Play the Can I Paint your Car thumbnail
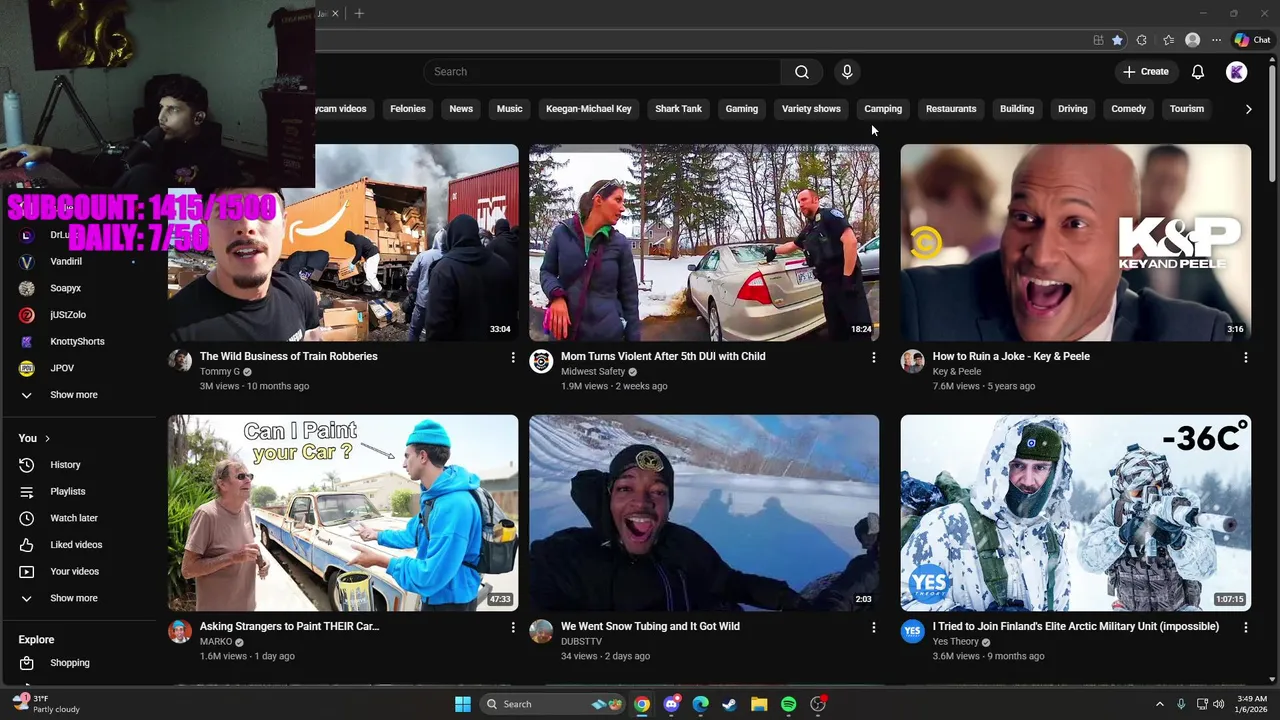This screenshot has height=720, width=1280. point(343,513)
